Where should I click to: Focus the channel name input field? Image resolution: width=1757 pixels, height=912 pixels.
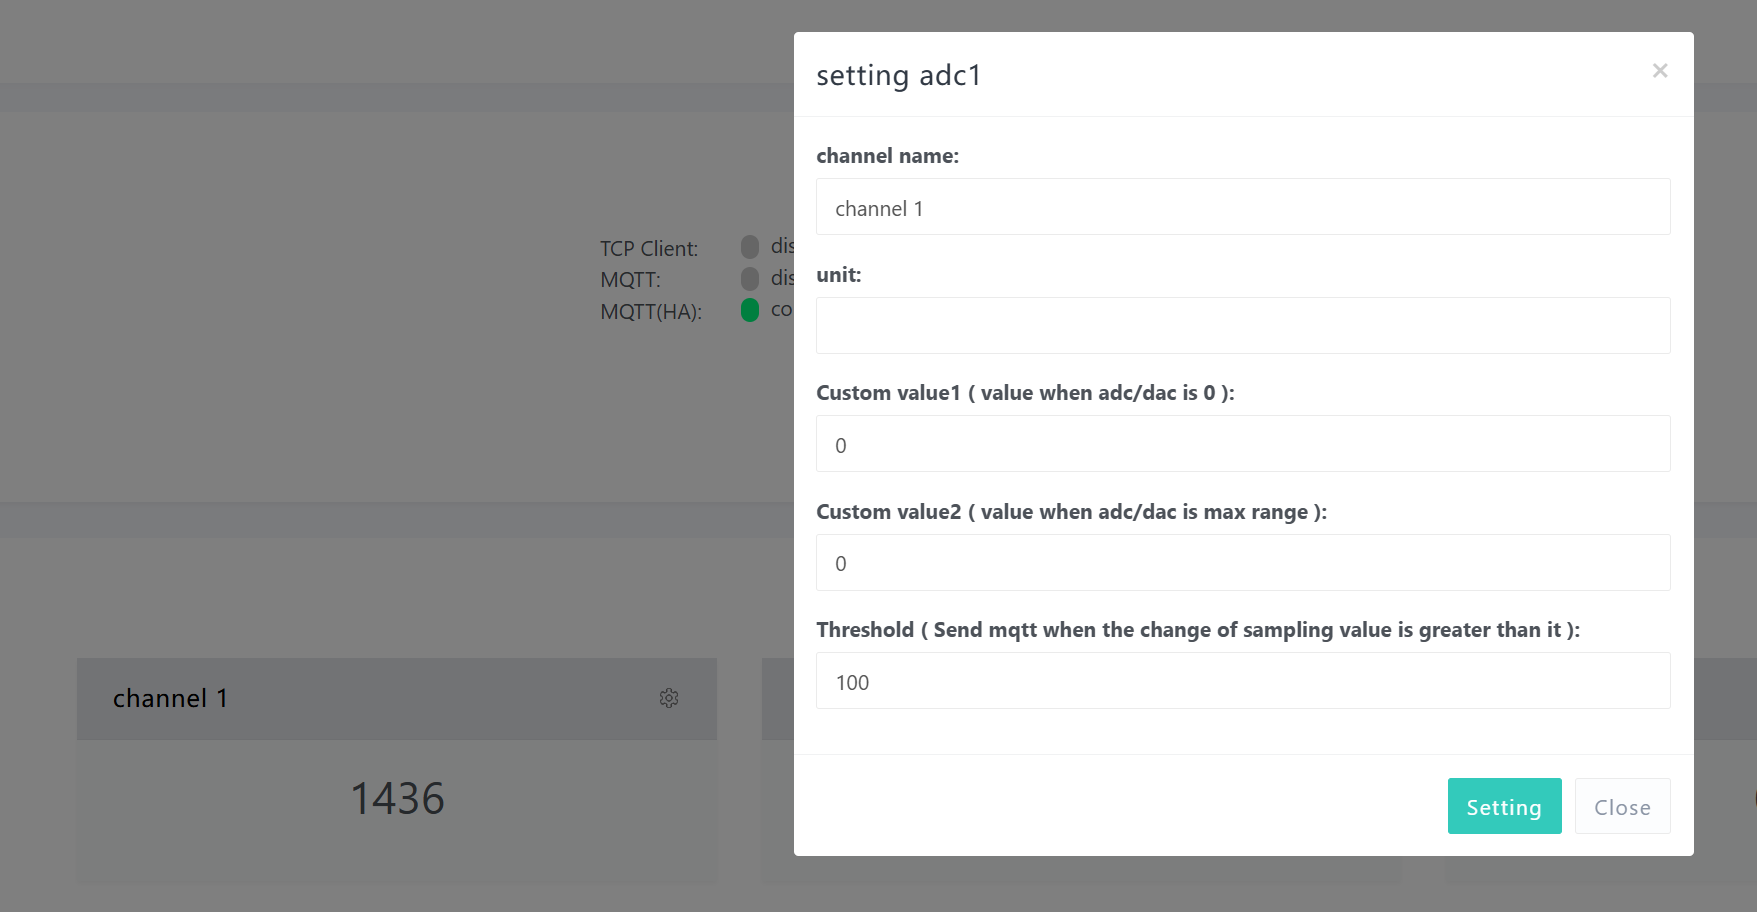(x=1242, y=207)
